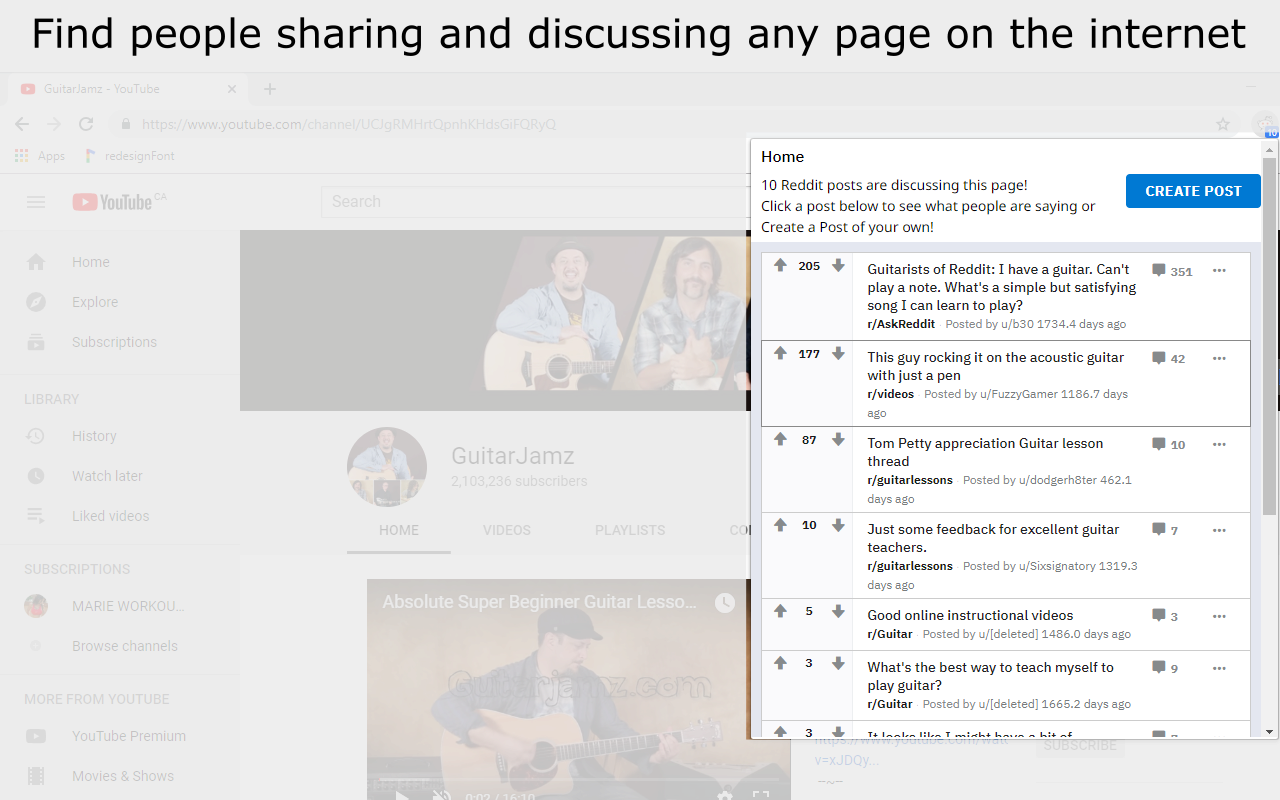Click the Reddit popup scrollbar thumb
Image resolution: width=1280 pixels, height=800 pixels.
coord(1270,337)
